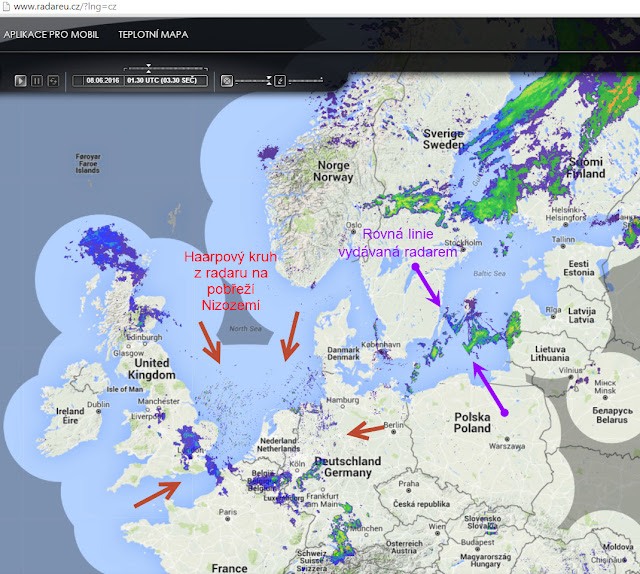
Task: Click the 'North Sea' map label
Action: tap(245, 329)
